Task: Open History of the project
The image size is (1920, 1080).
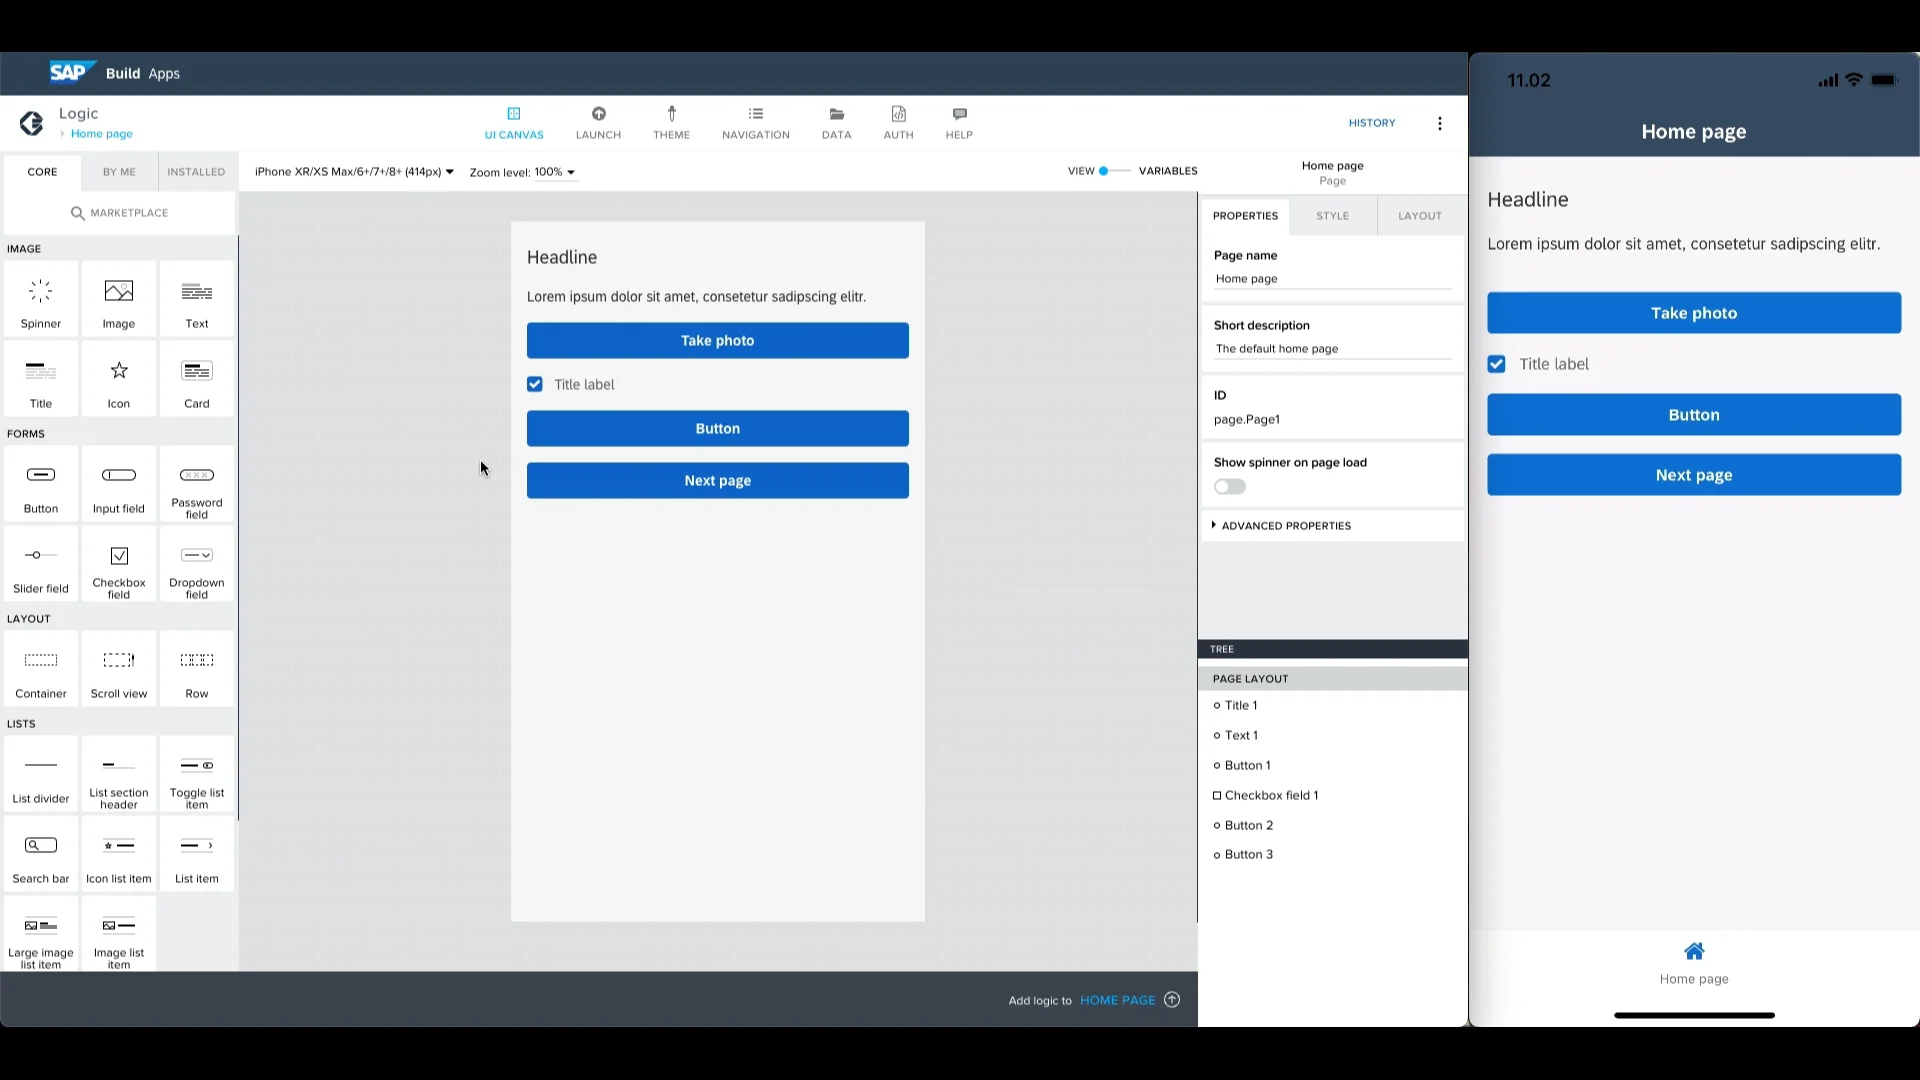Action: (1371, 122)
